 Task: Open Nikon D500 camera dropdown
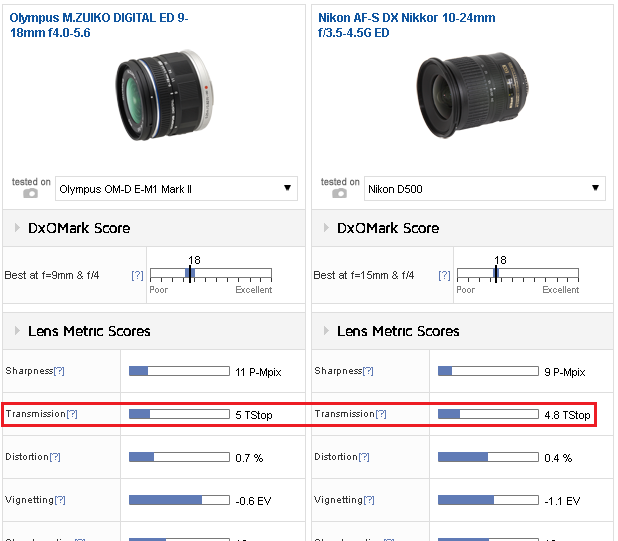coord(486,188)
